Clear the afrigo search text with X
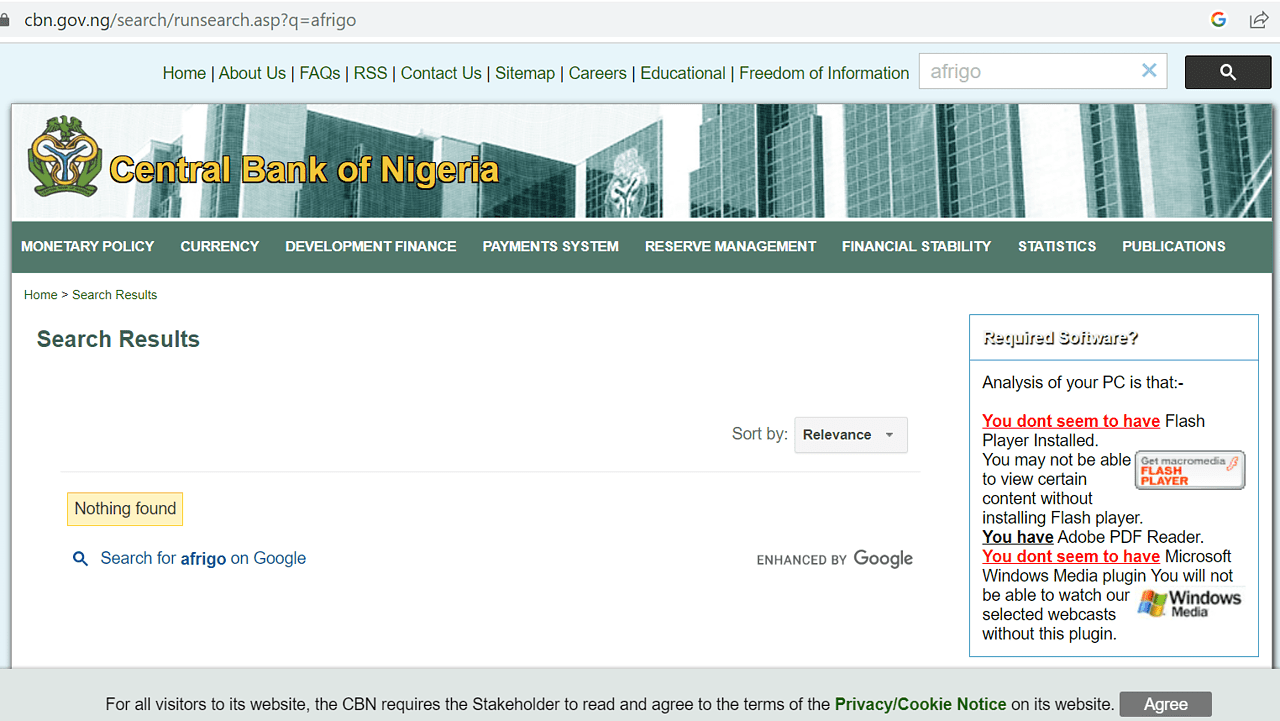Viewport: 1280px width, 721px height. tap(1149, 71)
